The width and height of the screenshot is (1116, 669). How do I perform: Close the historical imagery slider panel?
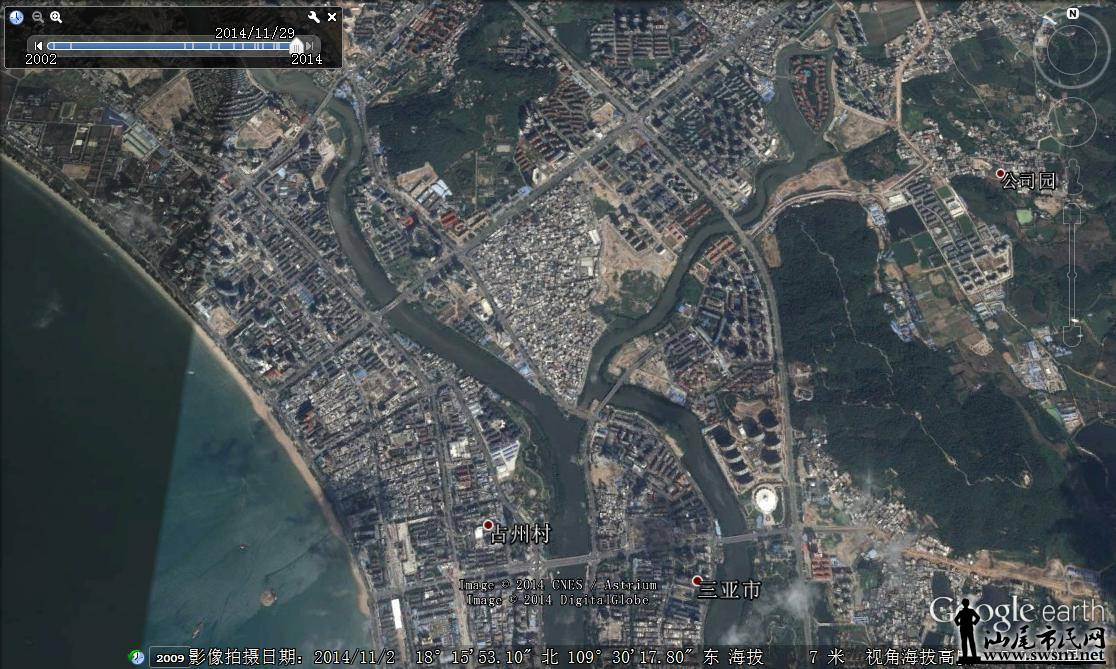pos(332,17)
